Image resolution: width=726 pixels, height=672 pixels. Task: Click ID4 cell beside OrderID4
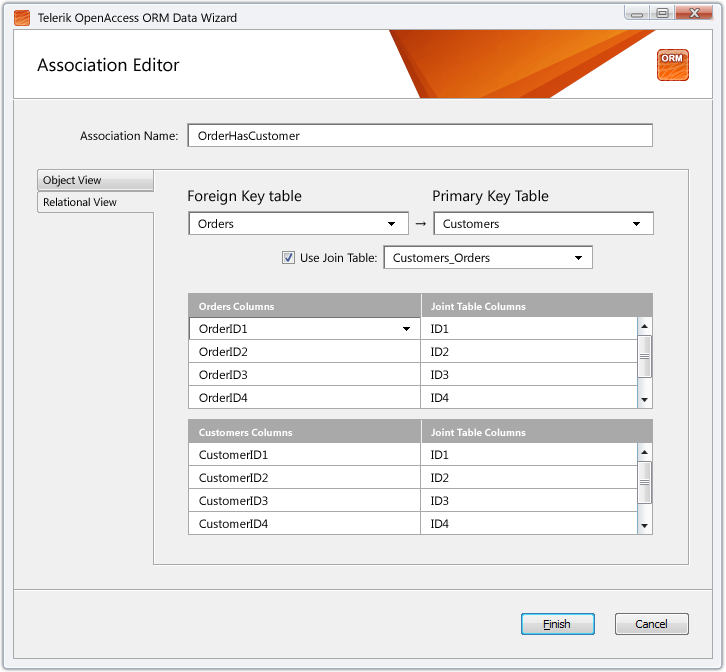tap(529, 398)
